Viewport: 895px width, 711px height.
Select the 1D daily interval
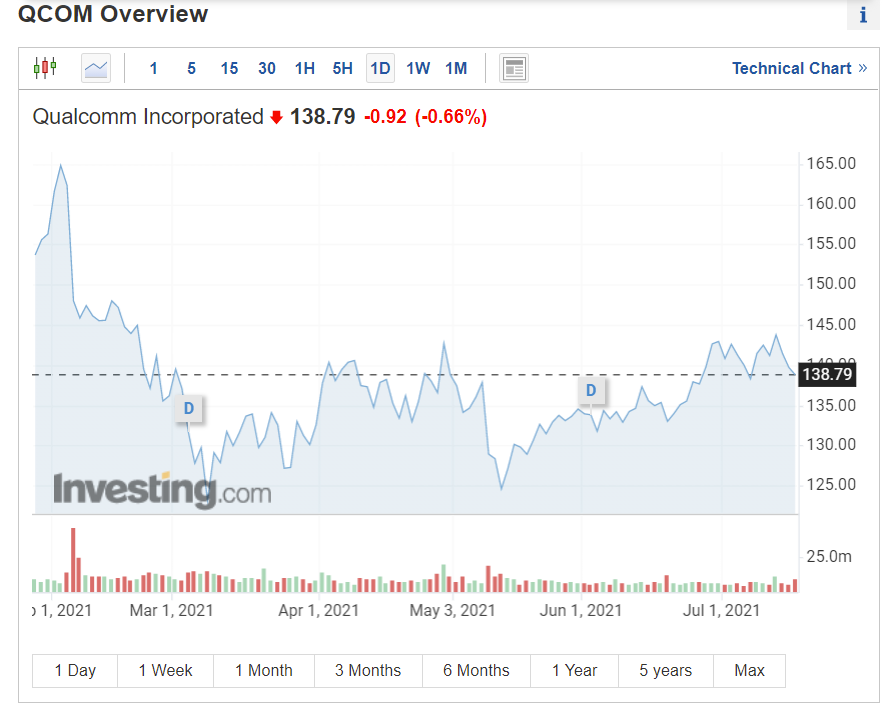(x=380, y=68)
